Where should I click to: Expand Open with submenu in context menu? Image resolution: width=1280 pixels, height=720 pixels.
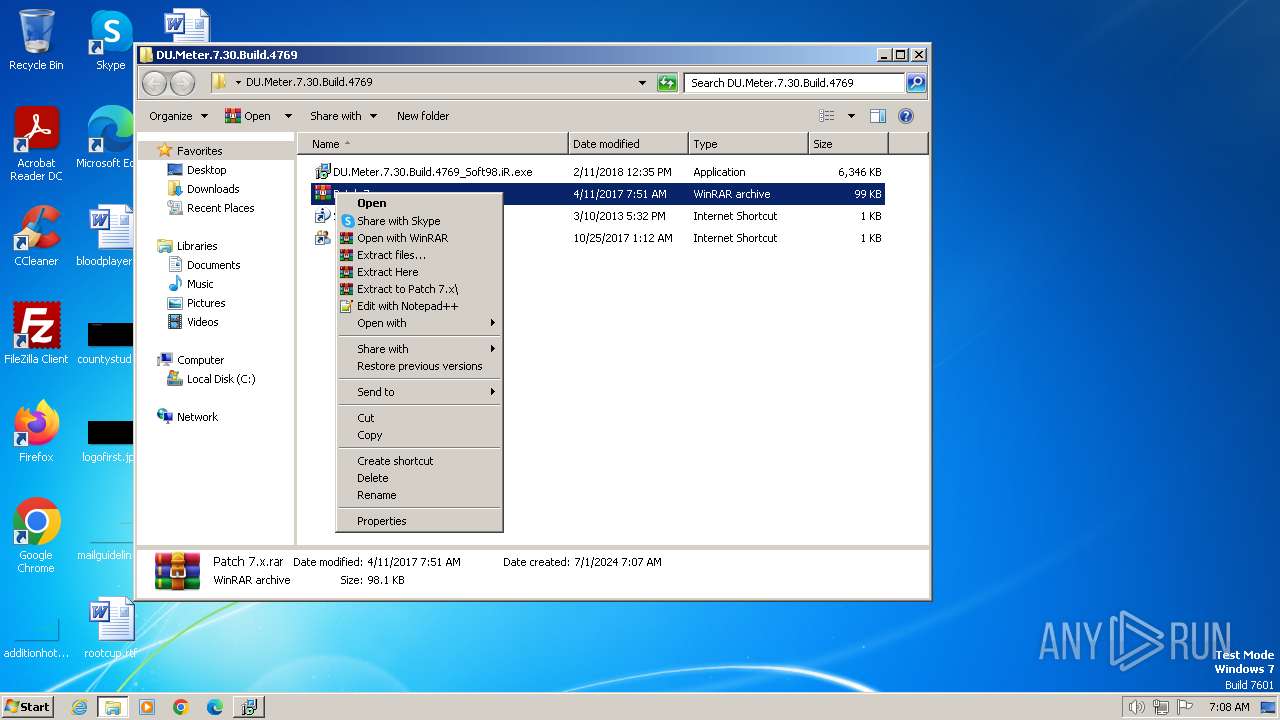419,323
